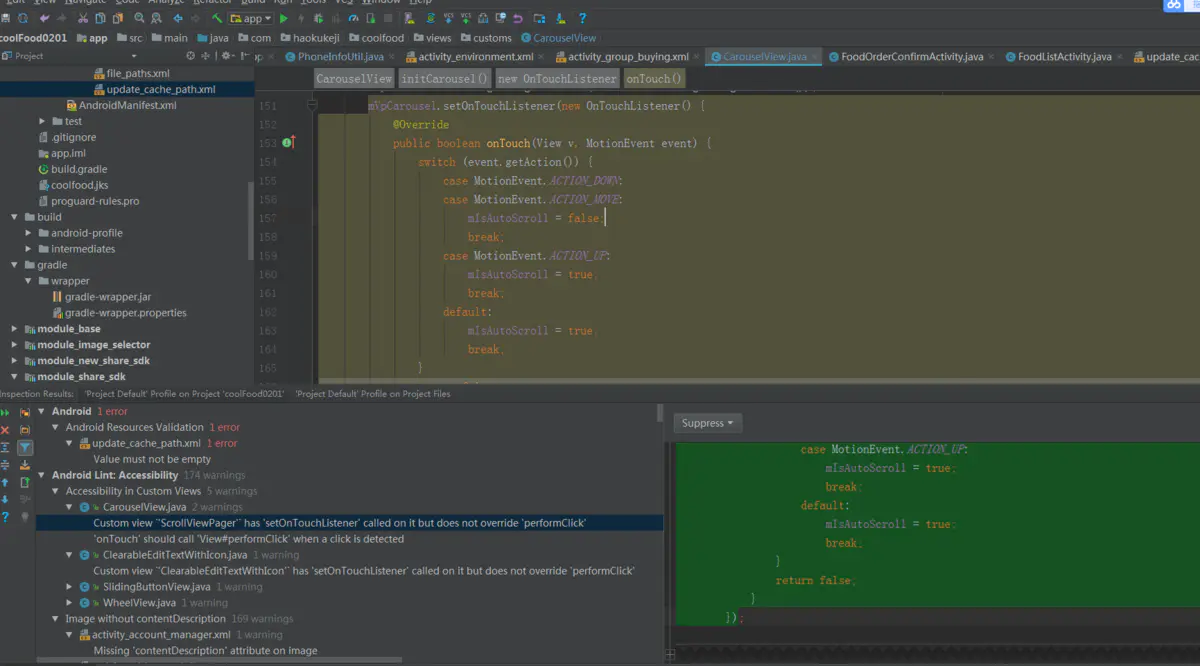Click the Project panel settings gear icon
The height and width of the screenshot is (666, 1200).
pos(227,56)
